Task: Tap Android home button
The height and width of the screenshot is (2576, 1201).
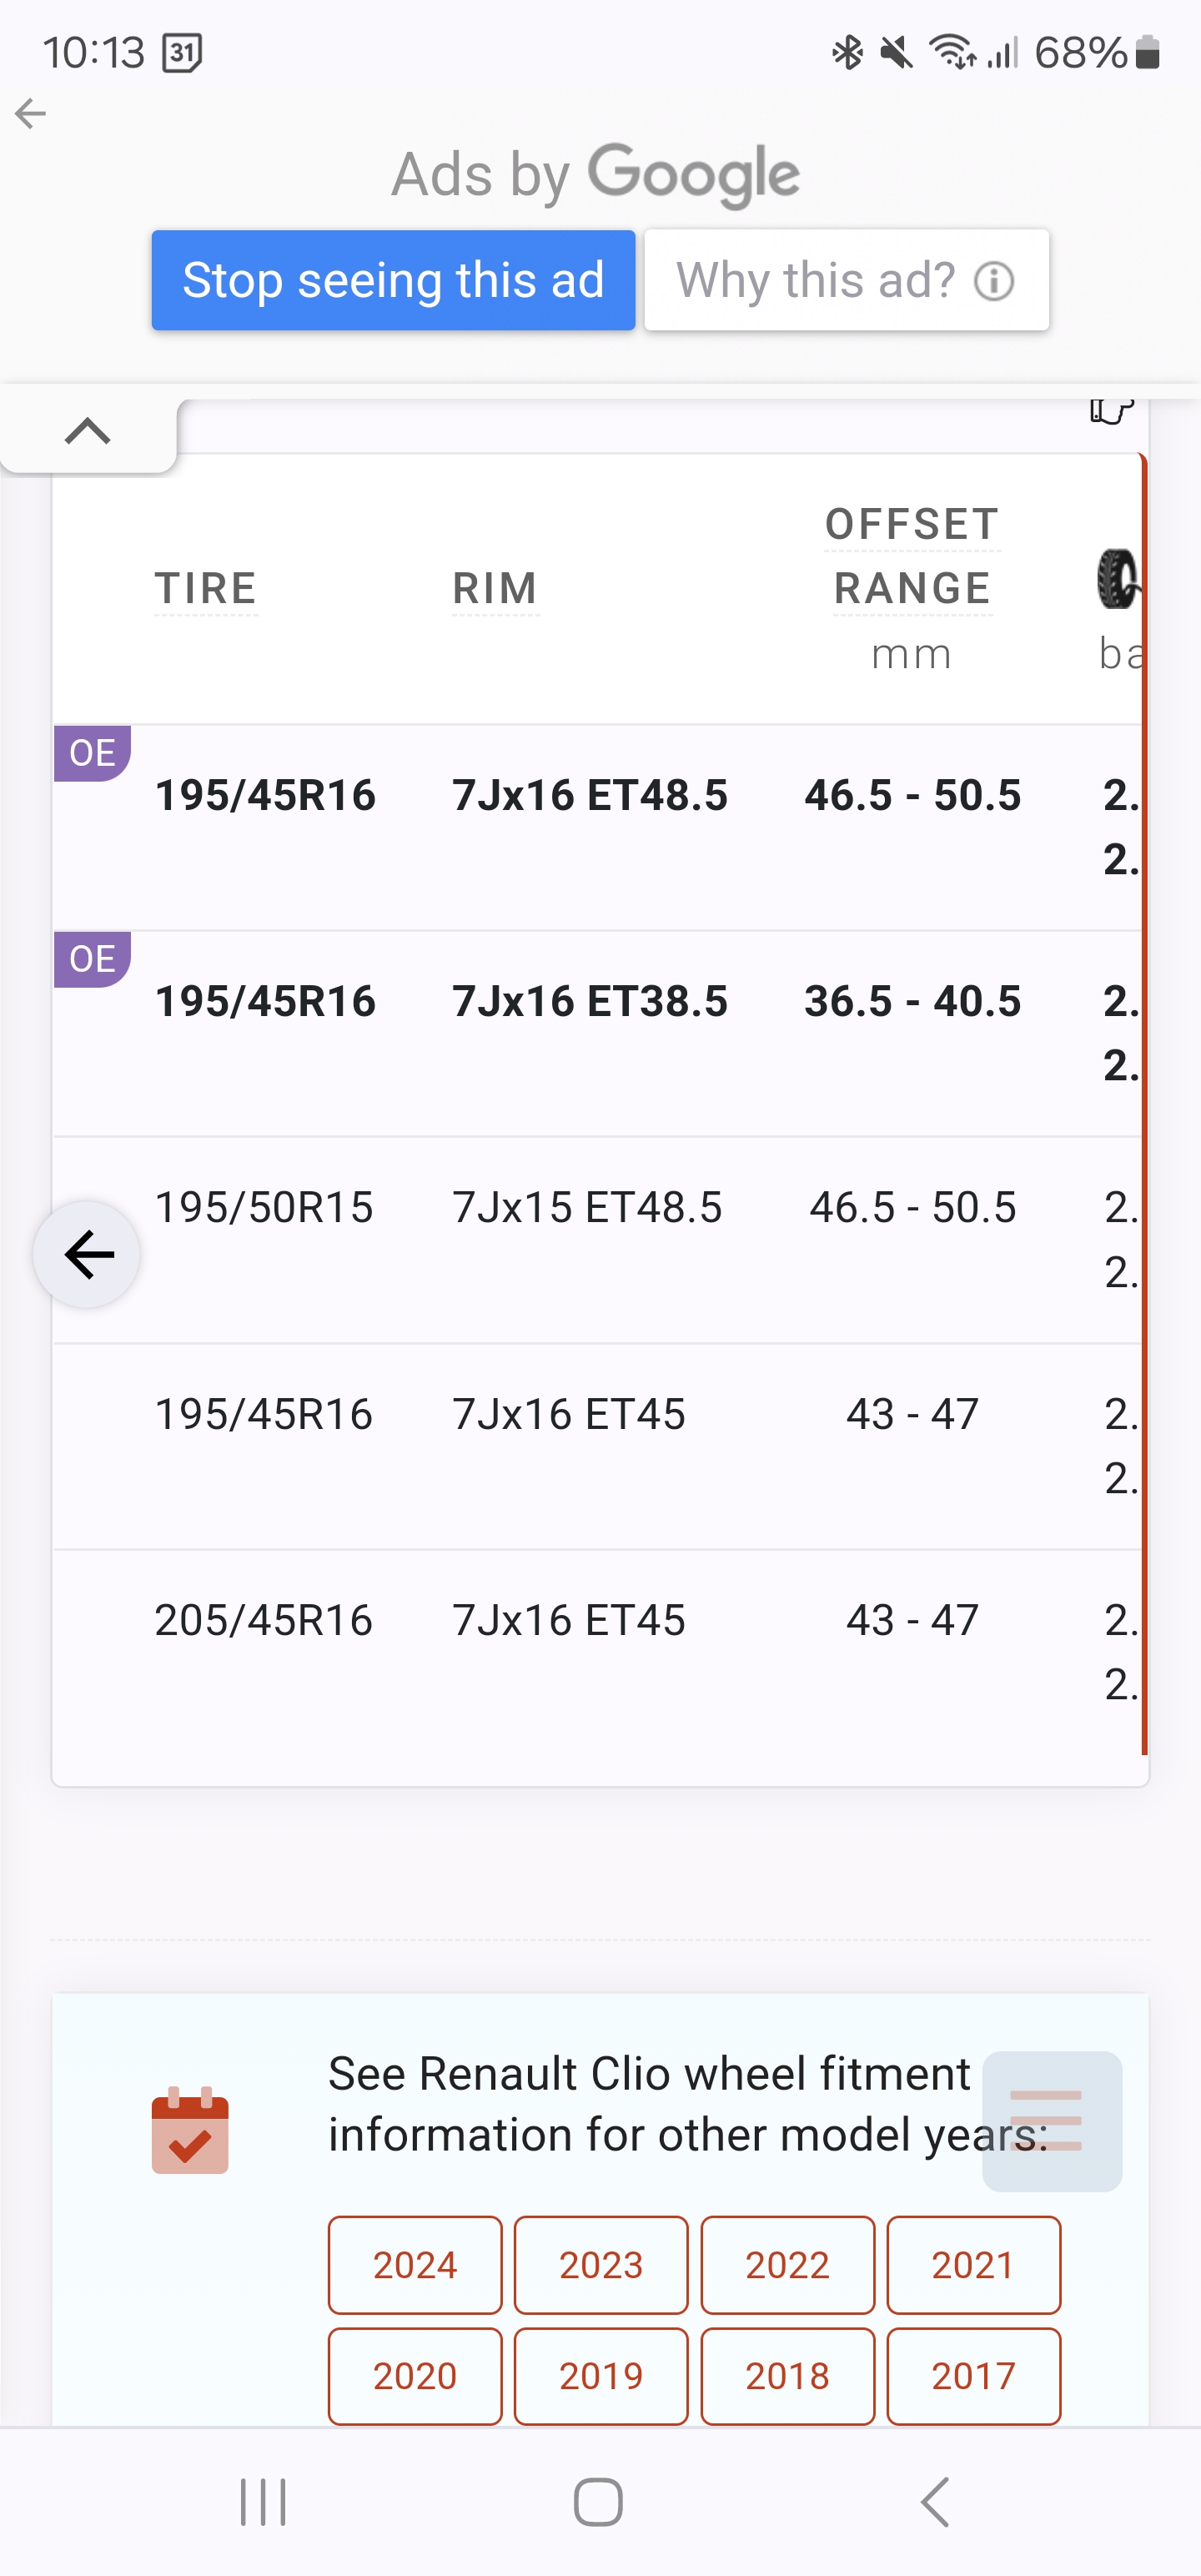Action: point(598,2502)
